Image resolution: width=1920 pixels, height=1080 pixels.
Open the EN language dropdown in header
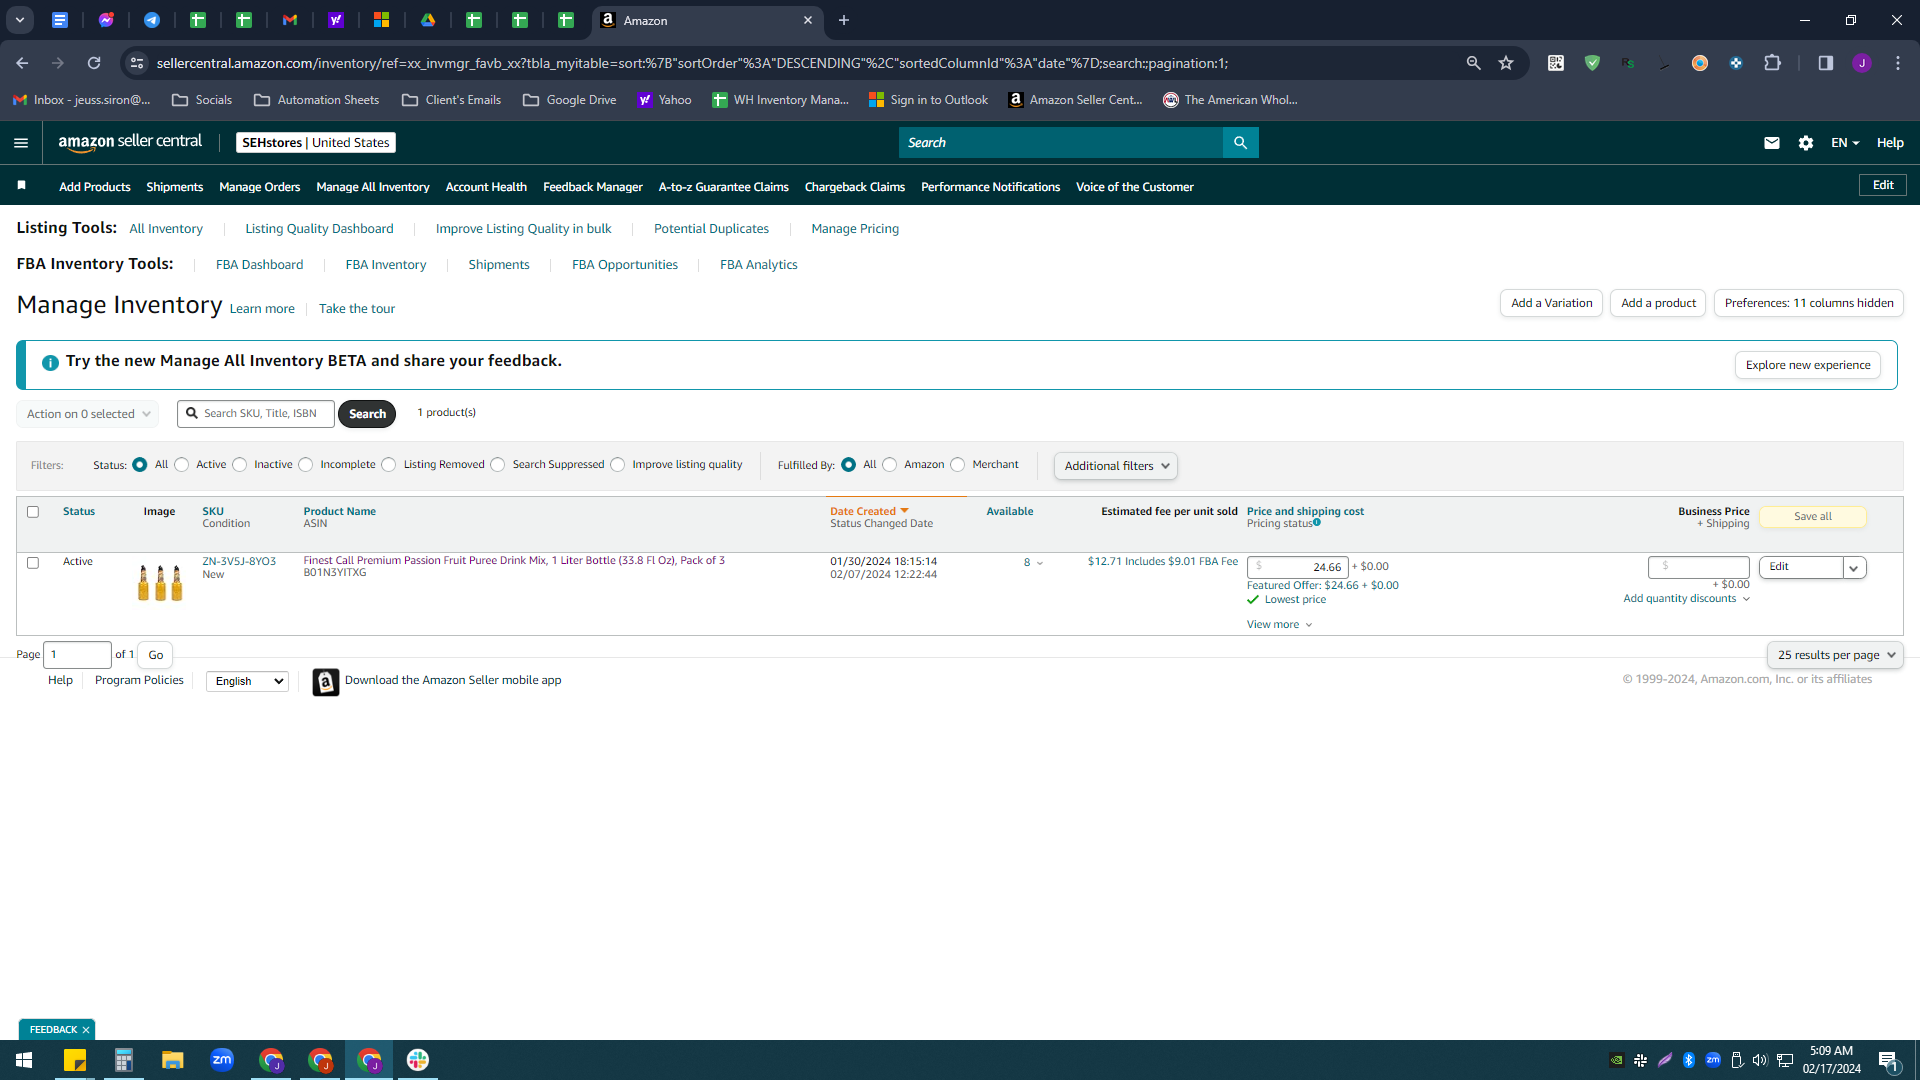point(1845,143)
